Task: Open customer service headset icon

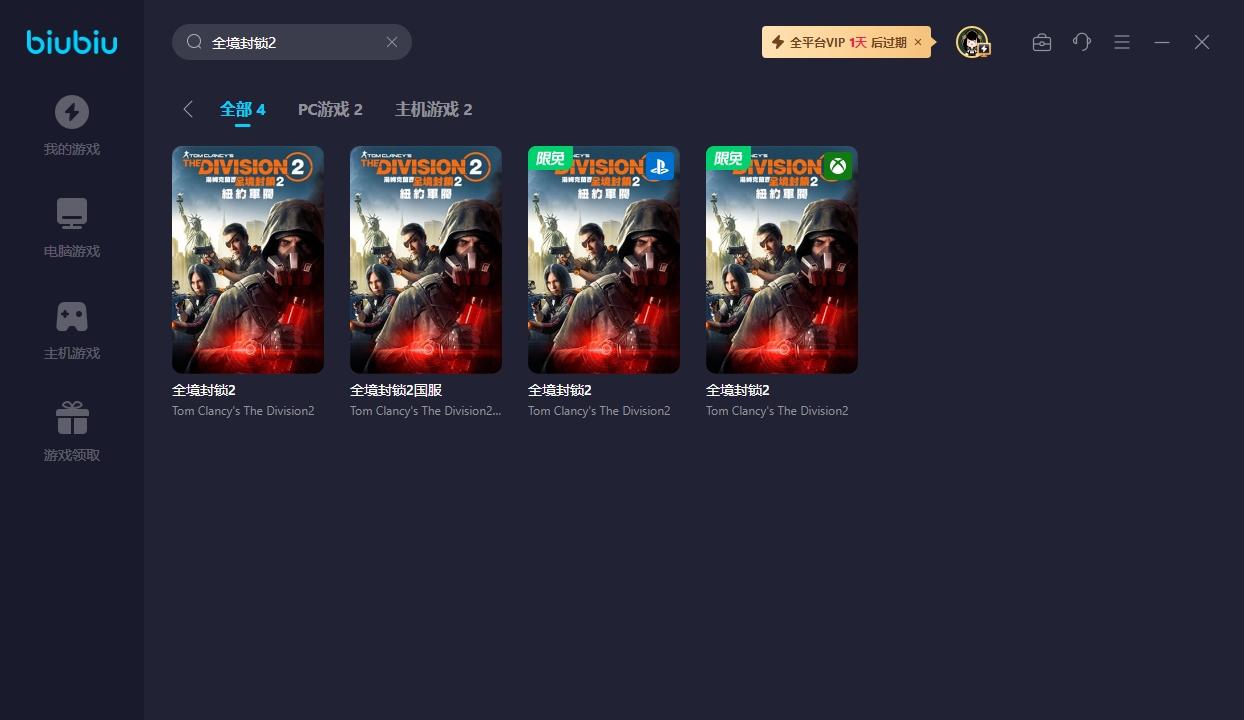Action: pos(1082,42)
